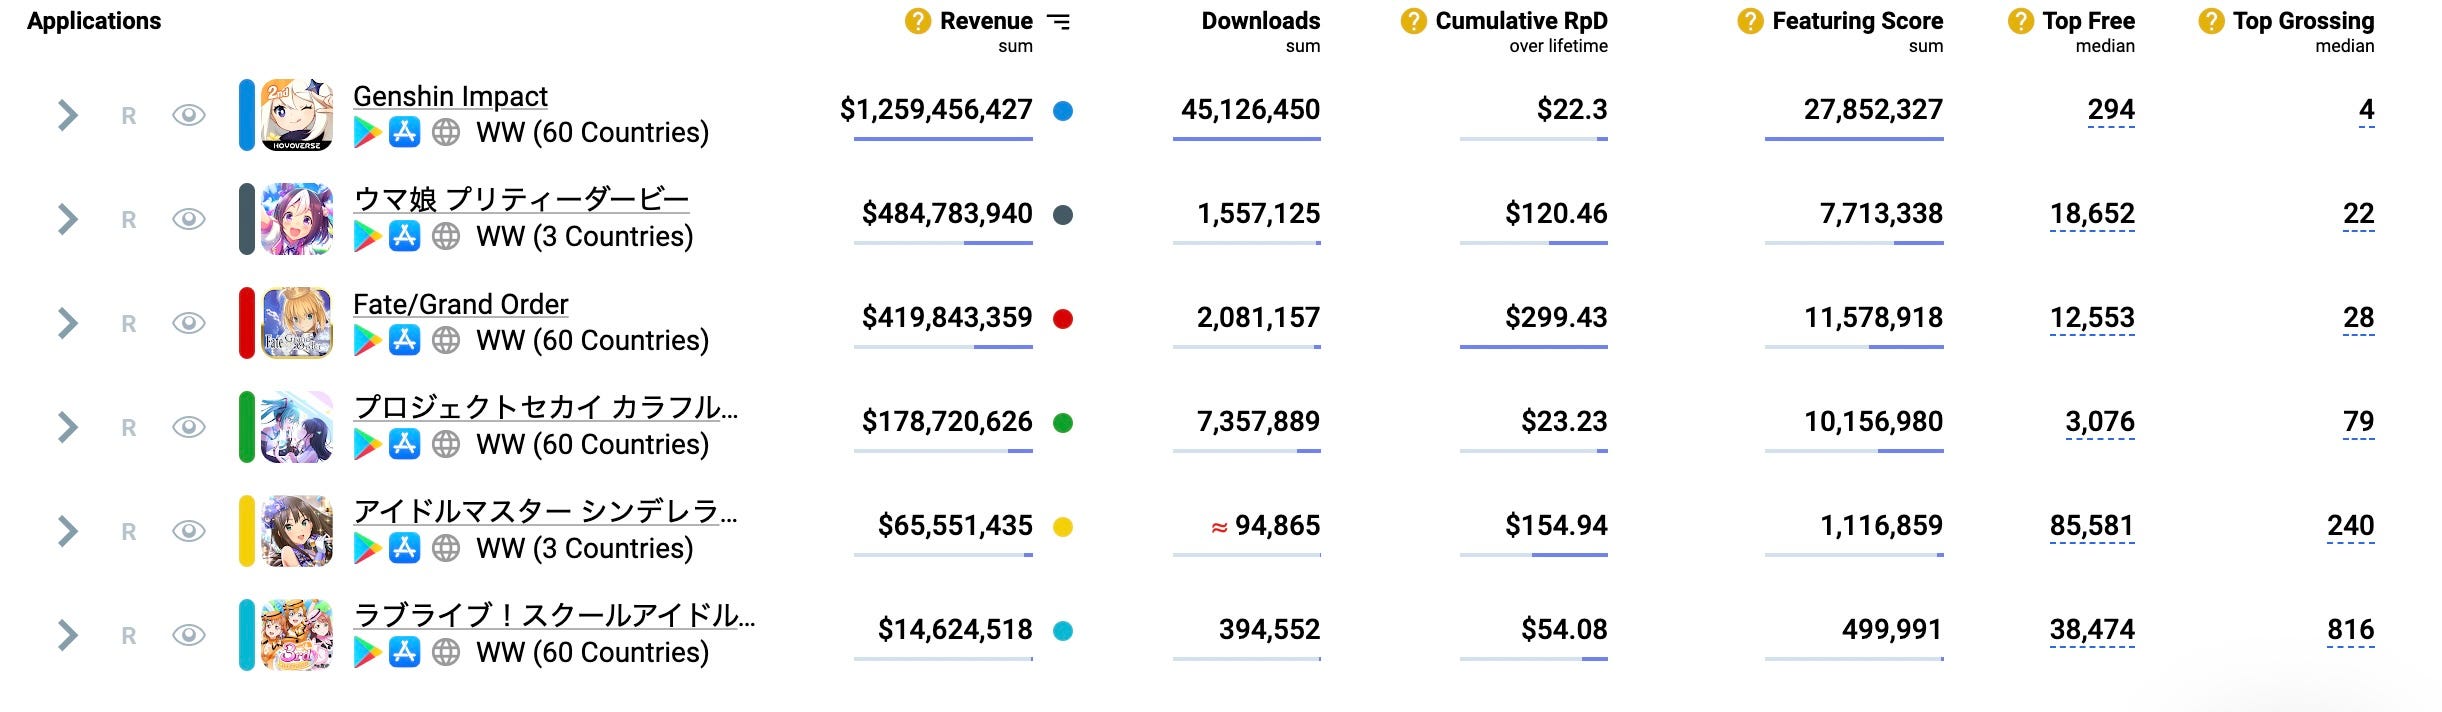Image resolution: width=2442 pixels, height=712 pixels.
Task: Toggle visibility eye for アイドルマスター シンデレラ
Action: [x=189, y=531]
